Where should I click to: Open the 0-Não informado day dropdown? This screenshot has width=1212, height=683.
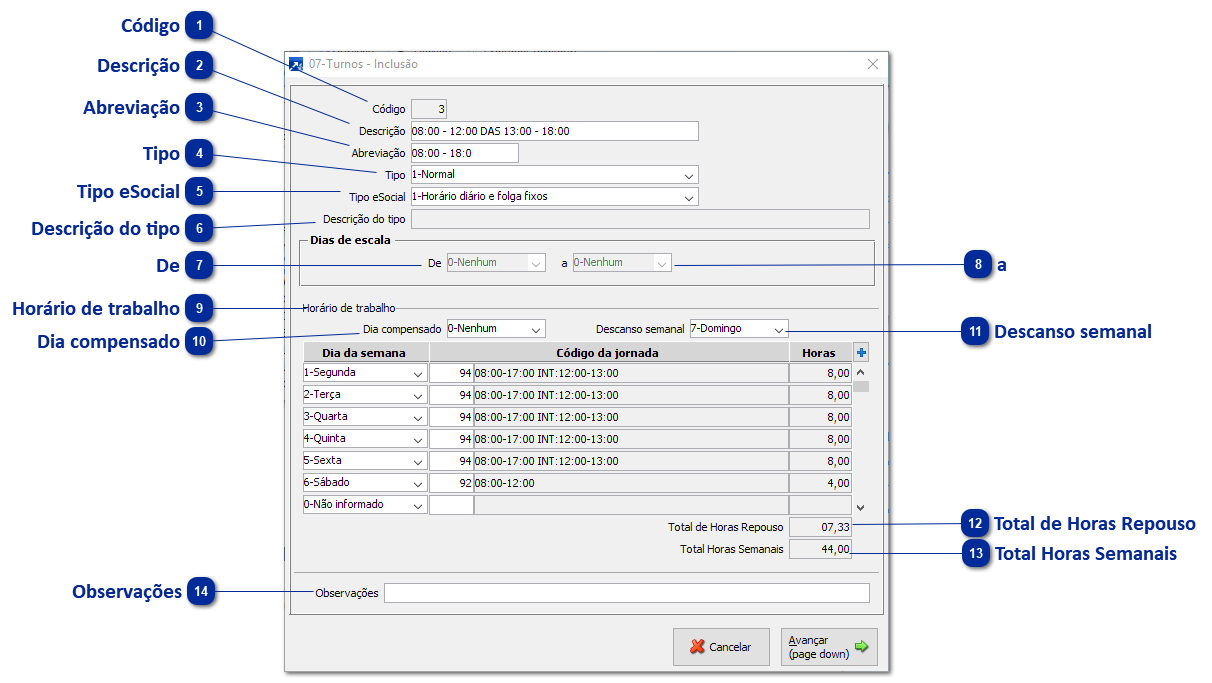point(365,505)
